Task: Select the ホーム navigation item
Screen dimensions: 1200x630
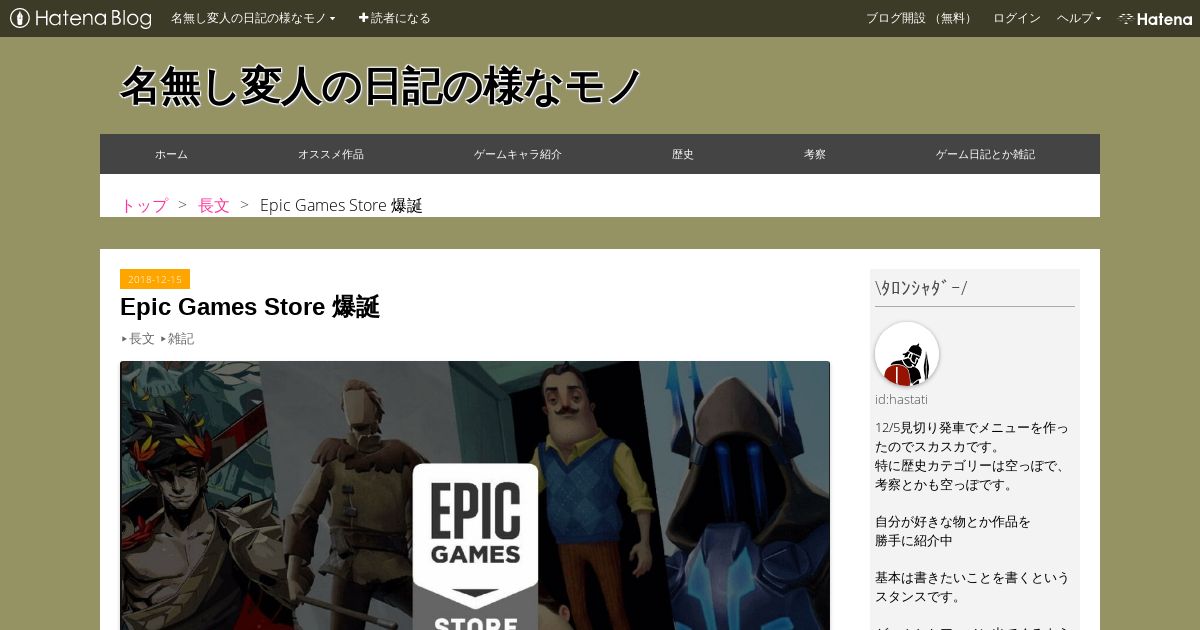Action: click(x=171, y=154)
